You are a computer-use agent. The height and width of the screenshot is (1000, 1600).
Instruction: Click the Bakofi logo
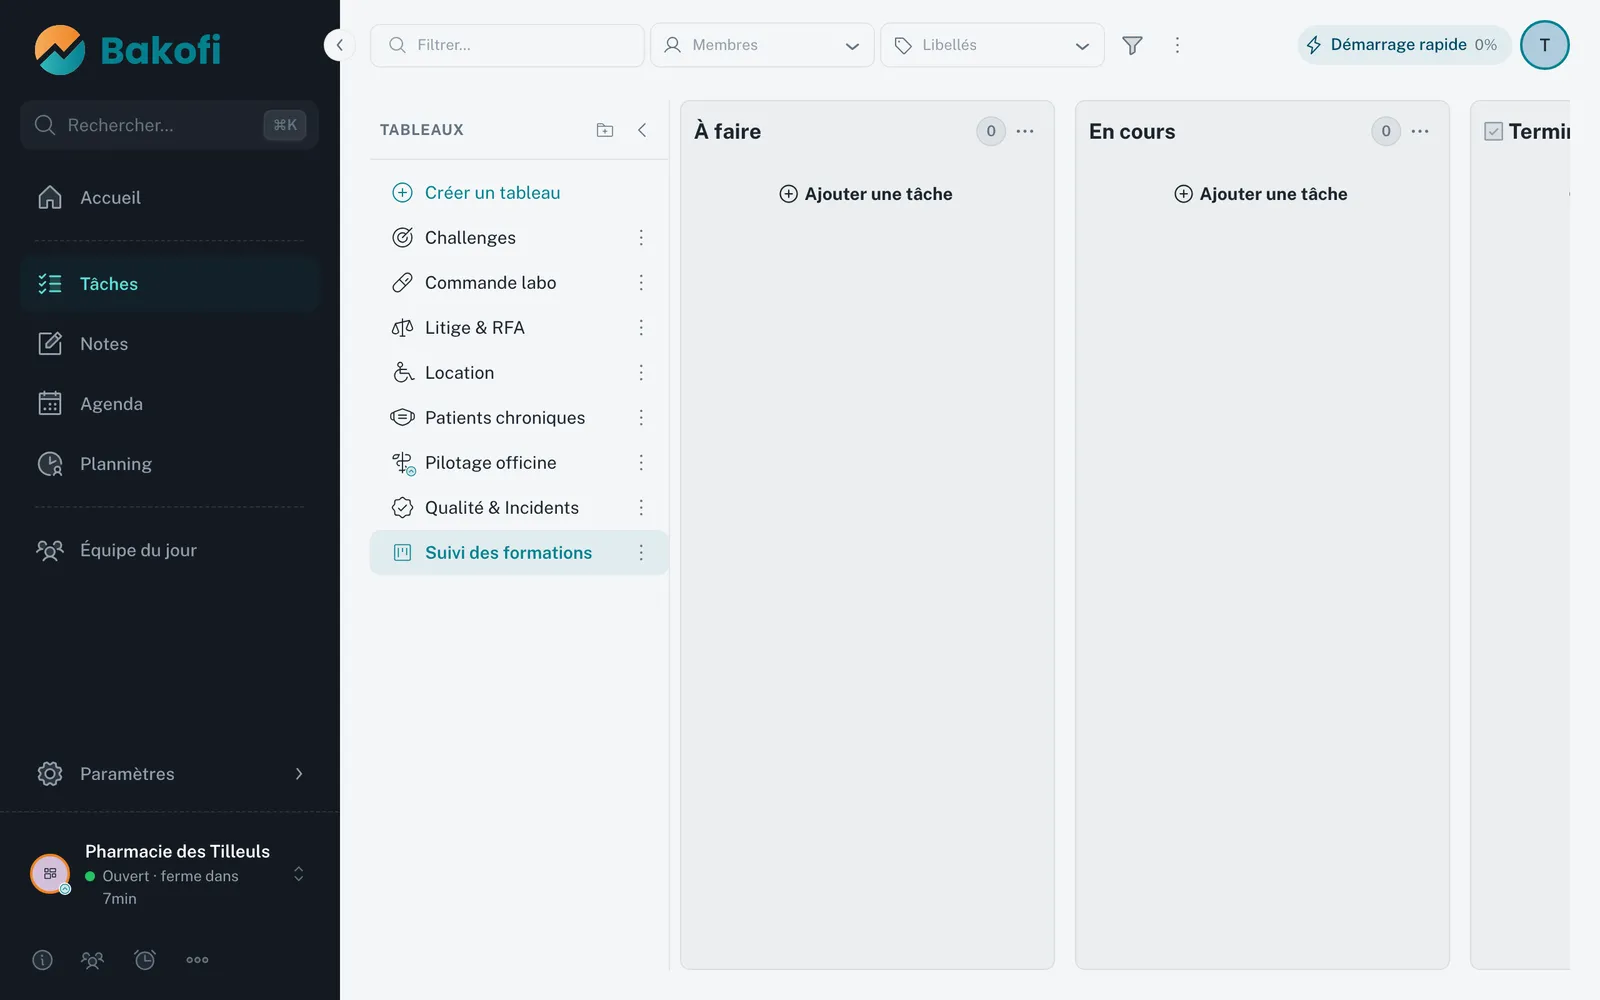pyautogui.click(x=128, y=50)
